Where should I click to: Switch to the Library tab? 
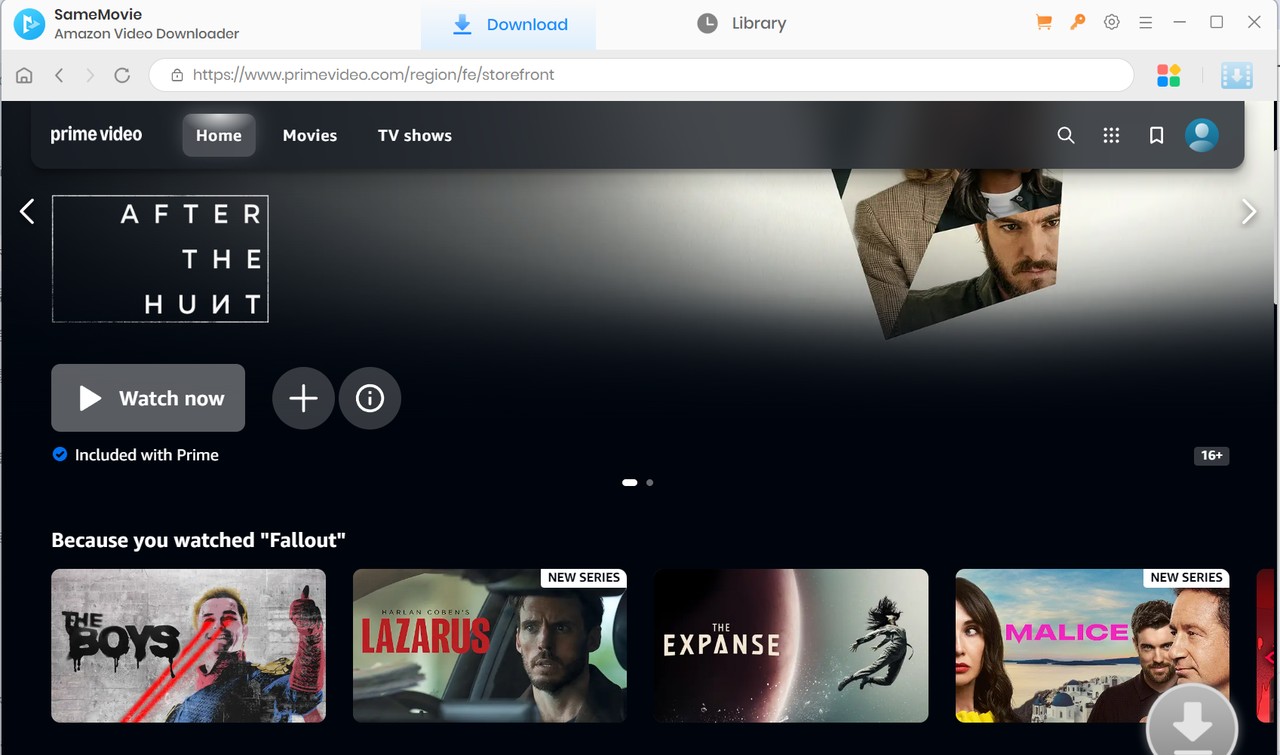(x=742, y=23)
